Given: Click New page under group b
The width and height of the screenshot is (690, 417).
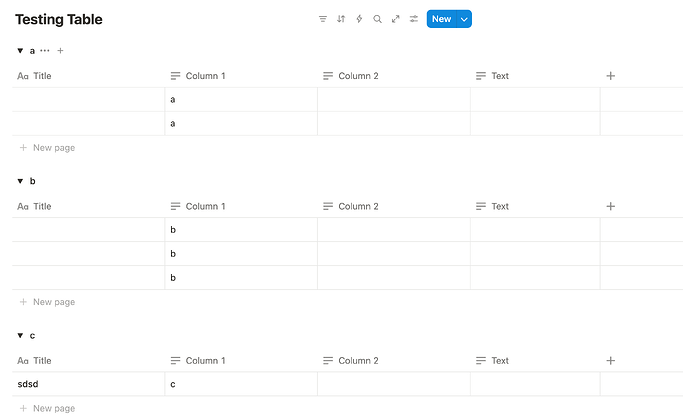Looking at the screenshot, I should pos(48,302).
